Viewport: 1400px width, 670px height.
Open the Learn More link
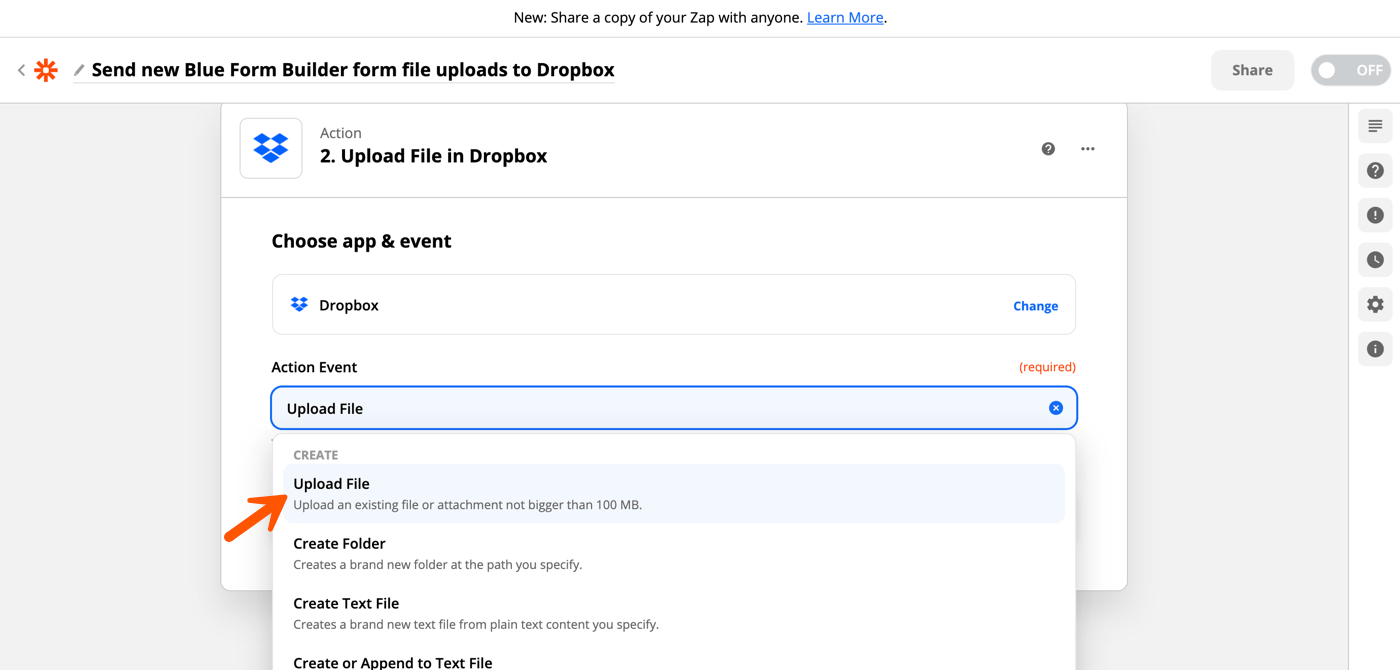pos(844,17)
